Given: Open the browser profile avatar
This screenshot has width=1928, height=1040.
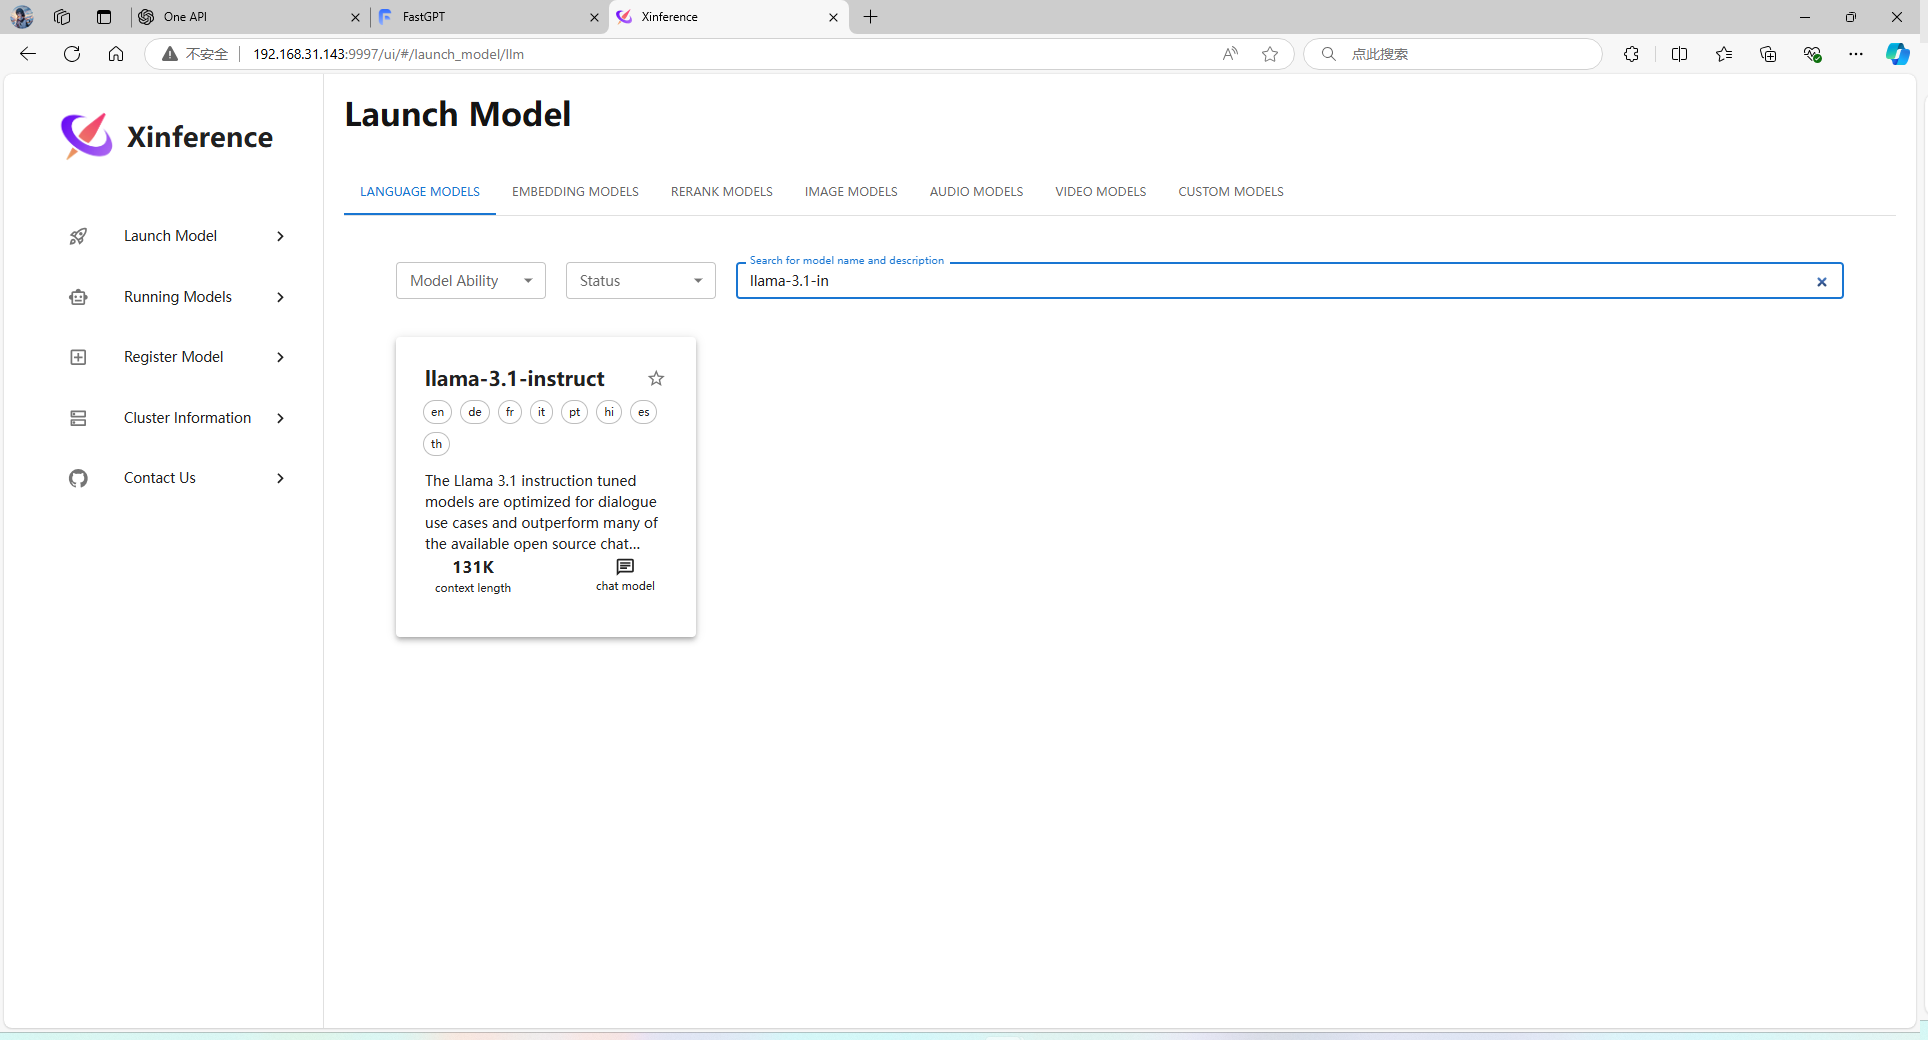Looking at the screenshot, I should [22, 17].
